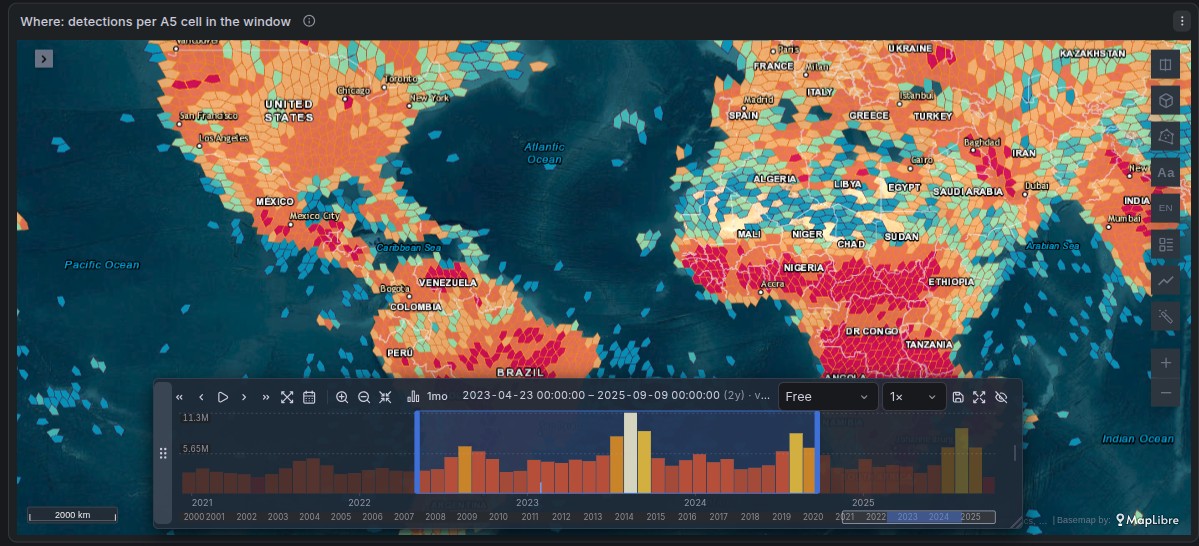
Task: Open the timeline calendar date picker
Action: 309,397
